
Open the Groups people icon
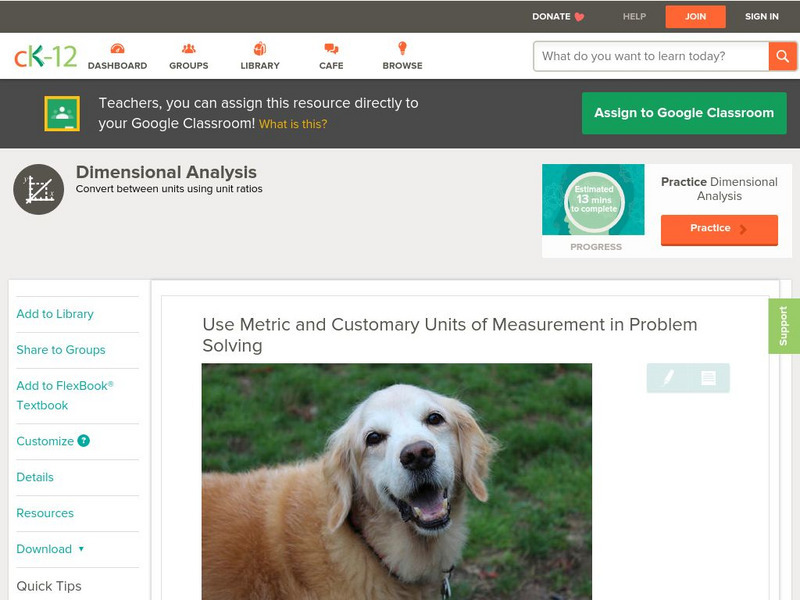[x=189, y=48]
